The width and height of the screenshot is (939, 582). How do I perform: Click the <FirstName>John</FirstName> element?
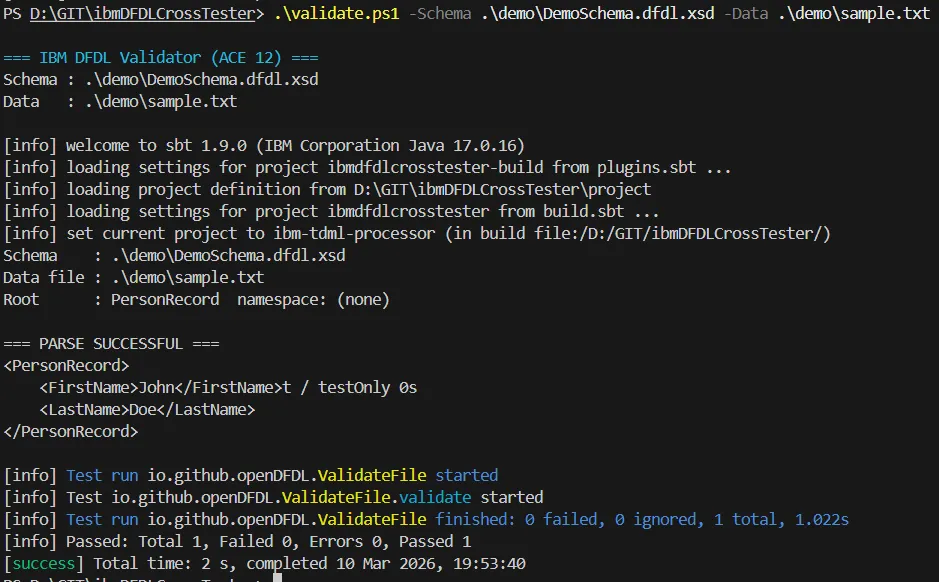coord(160,388)
